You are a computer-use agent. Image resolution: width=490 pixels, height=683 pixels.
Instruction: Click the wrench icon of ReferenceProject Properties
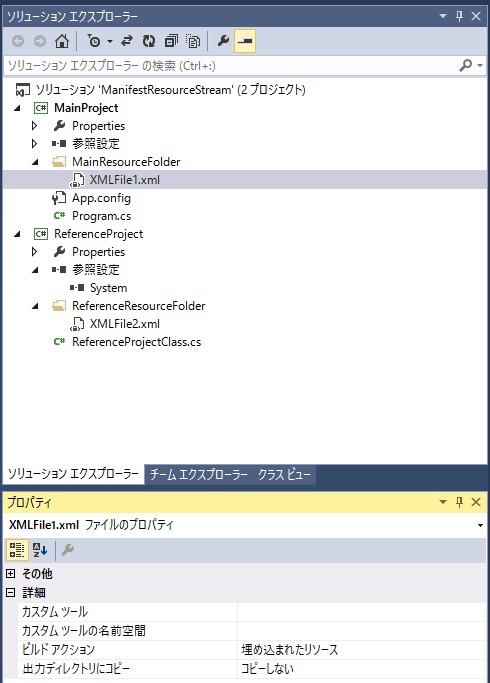click(x=59, y=252)
